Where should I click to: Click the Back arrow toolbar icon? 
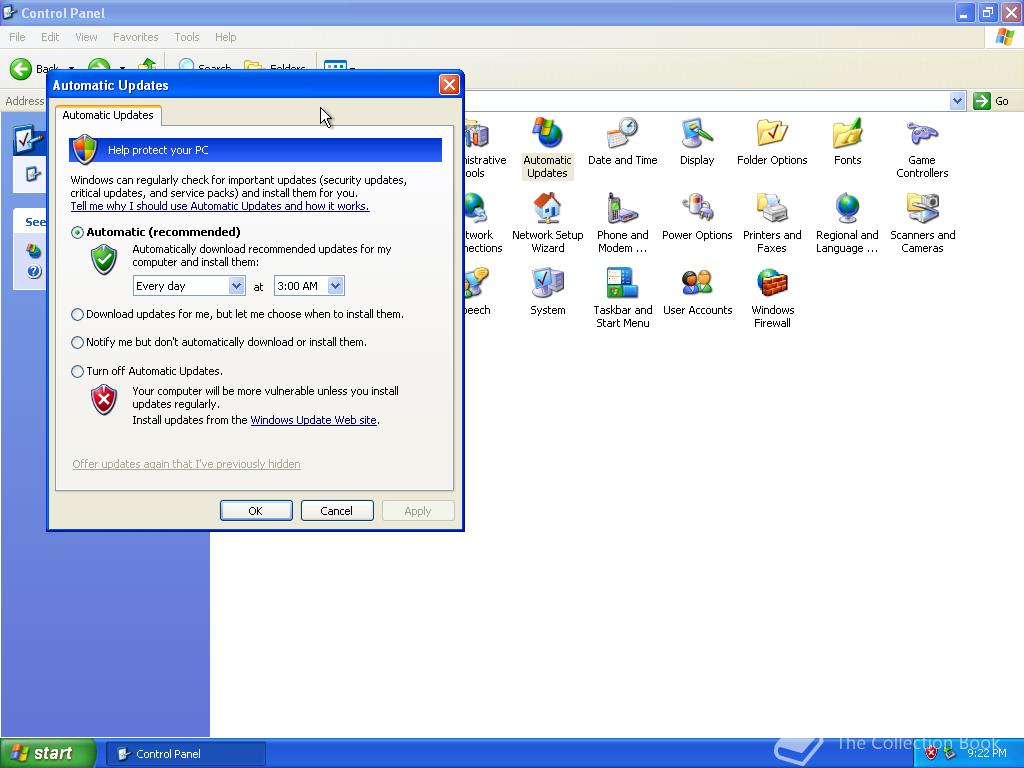pos(21,68)
